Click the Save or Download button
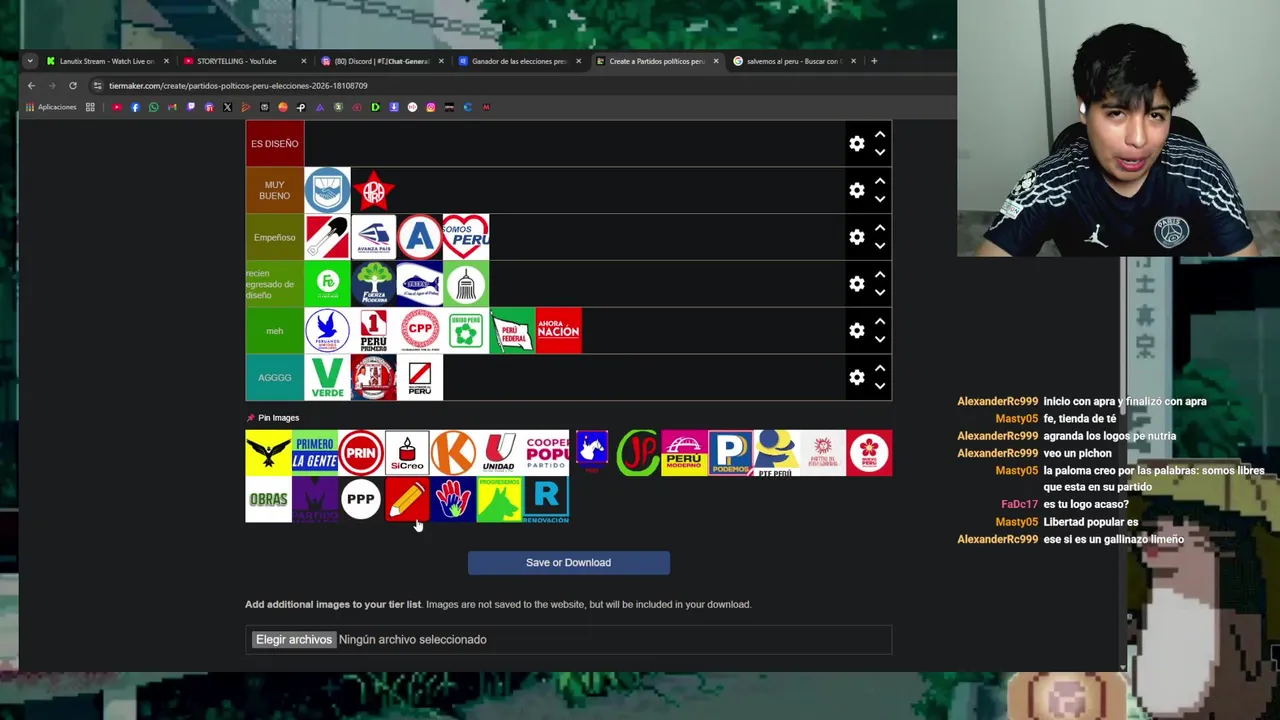Image resolution: width=1280 pixels, height=720 pixels. click(568, 562)
